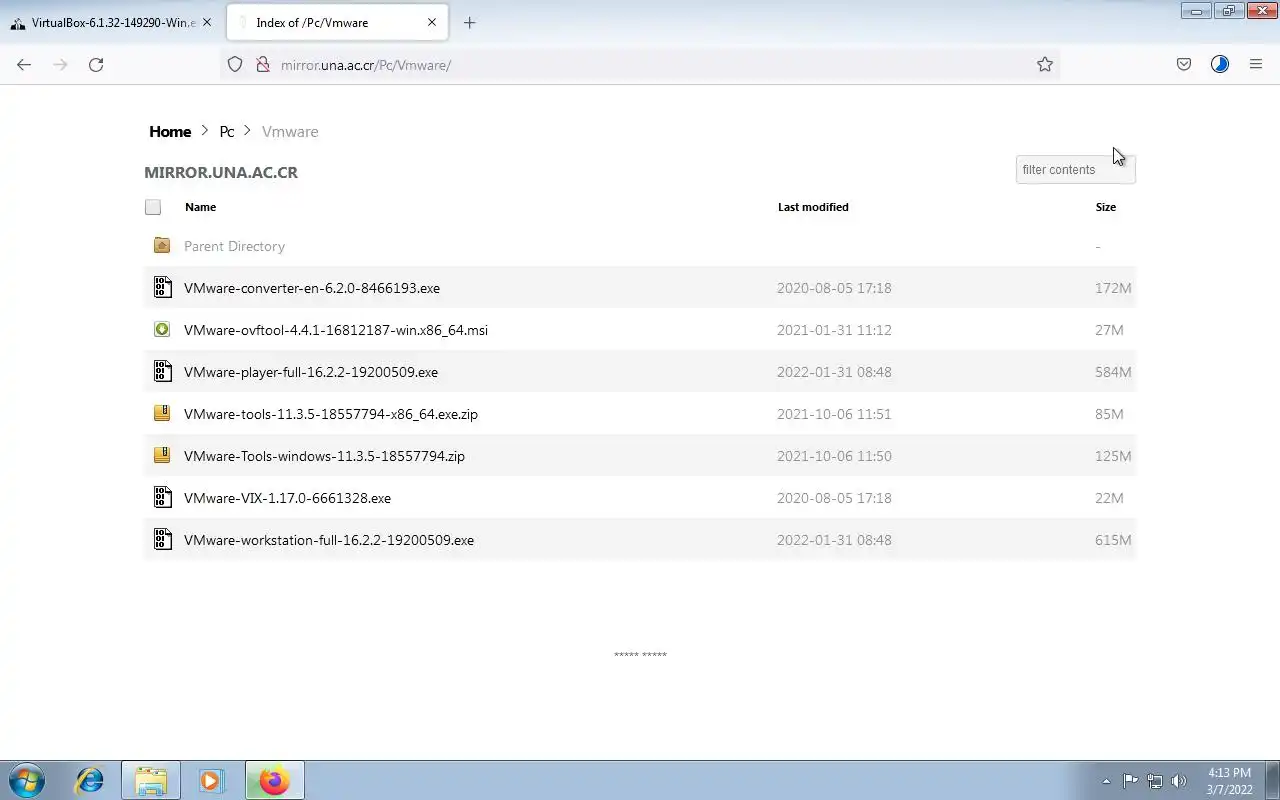Click the taskbar clock showing 4:13 PM
Image resolution: width=1280 pixels, height=800 pixels.
[1229, 781]
